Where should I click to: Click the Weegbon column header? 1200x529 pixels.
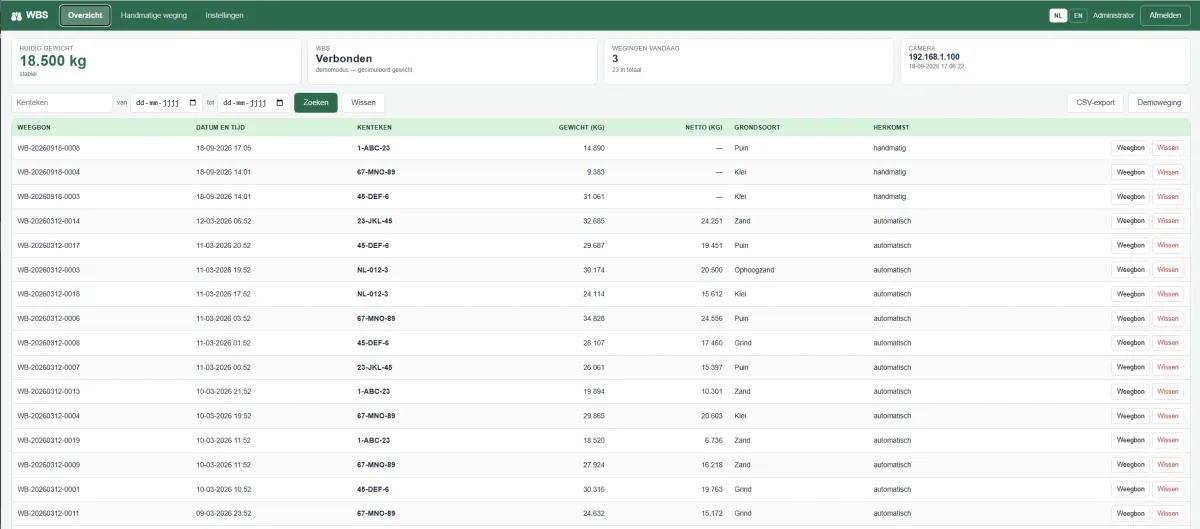point(34,128)
